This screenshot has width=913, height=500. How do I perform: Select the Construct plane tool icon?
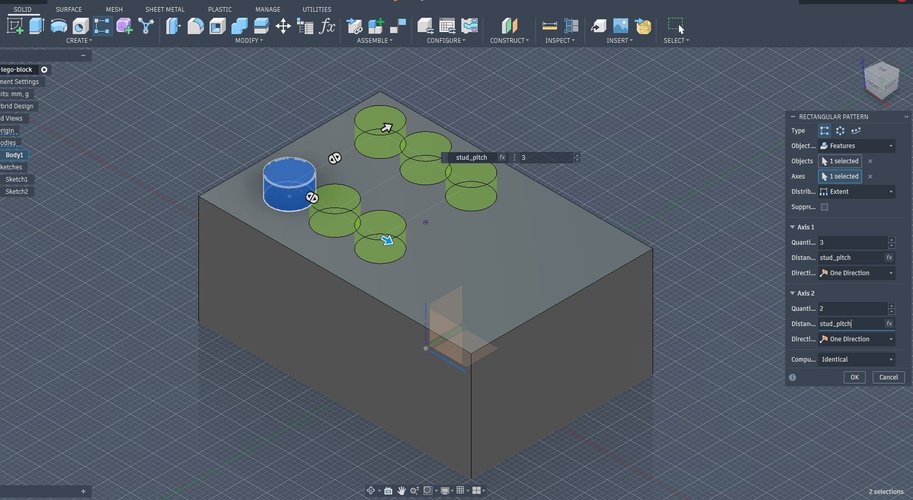coord(509,26)
